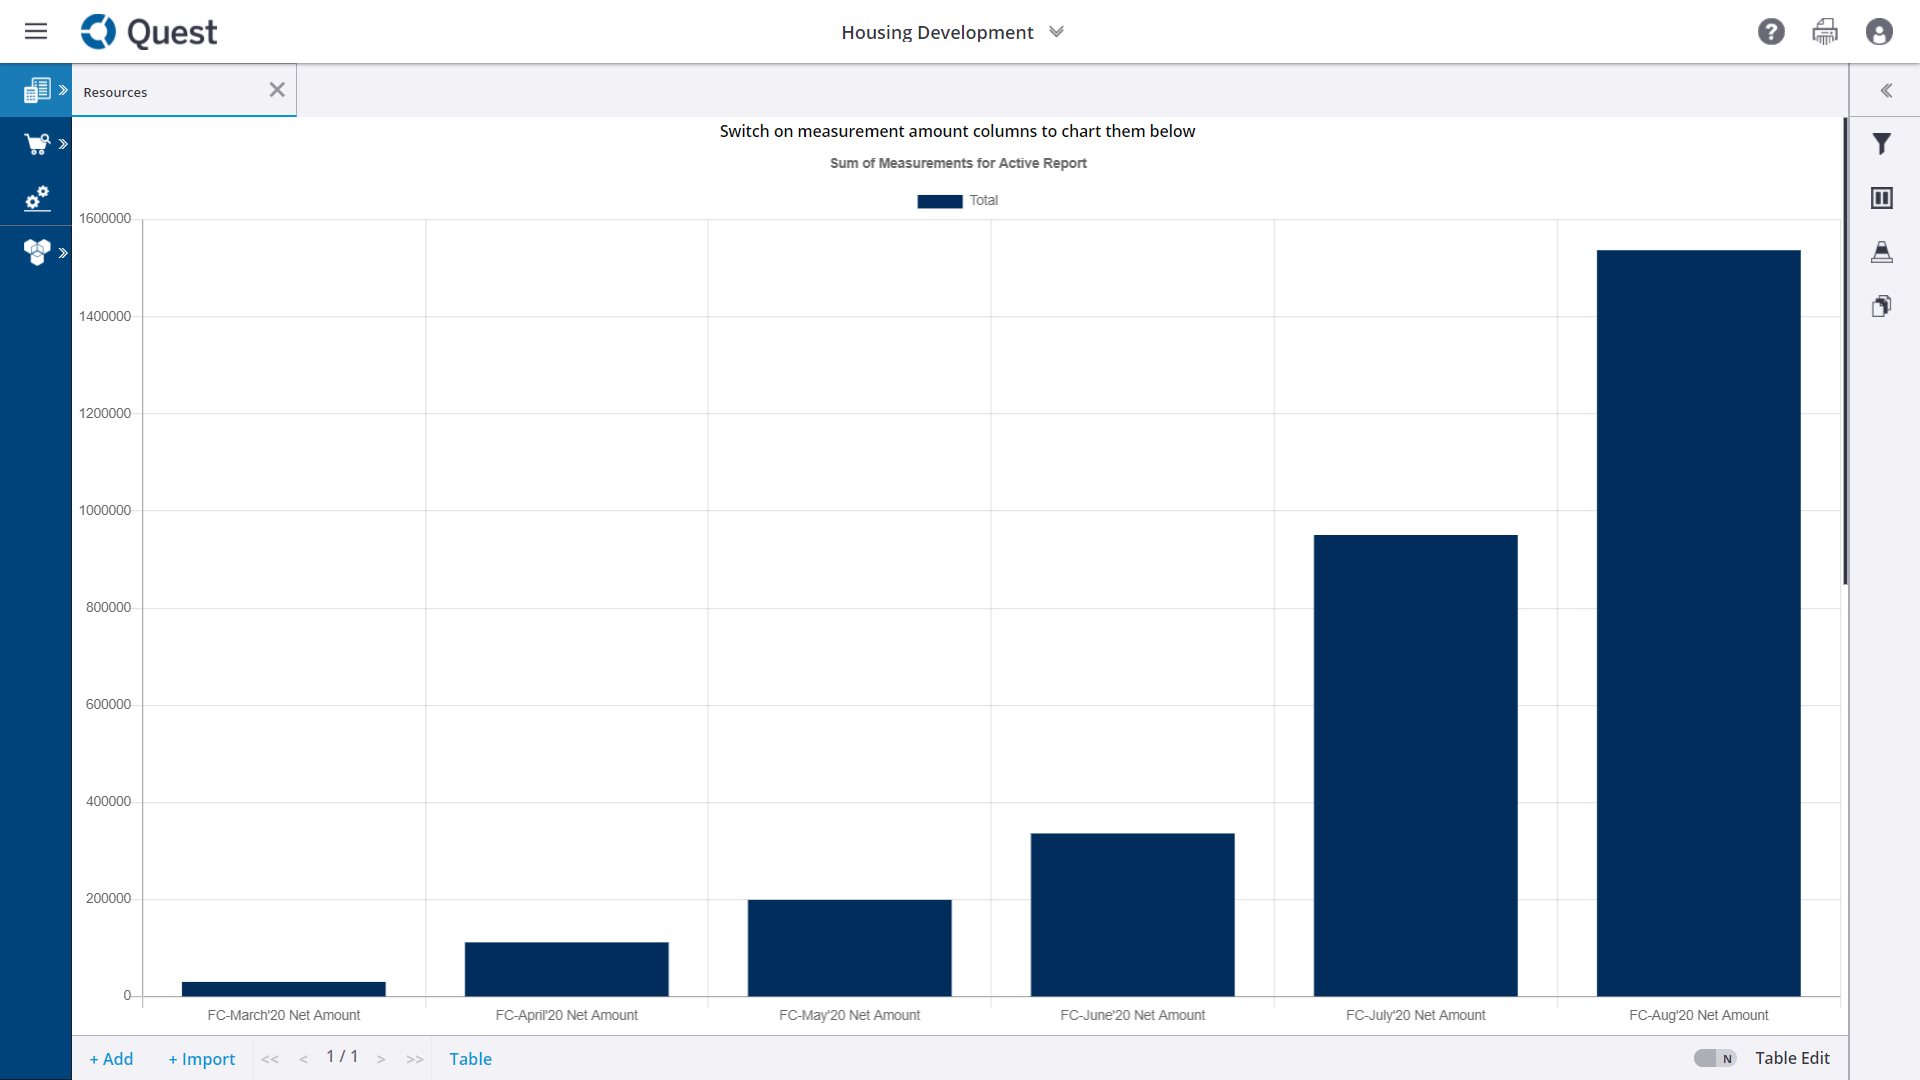The height and width of the screenshot is (1080, 1920).
Task: Open the help question mark icon
Action: pyautogui.click(x=1771, y=31)
